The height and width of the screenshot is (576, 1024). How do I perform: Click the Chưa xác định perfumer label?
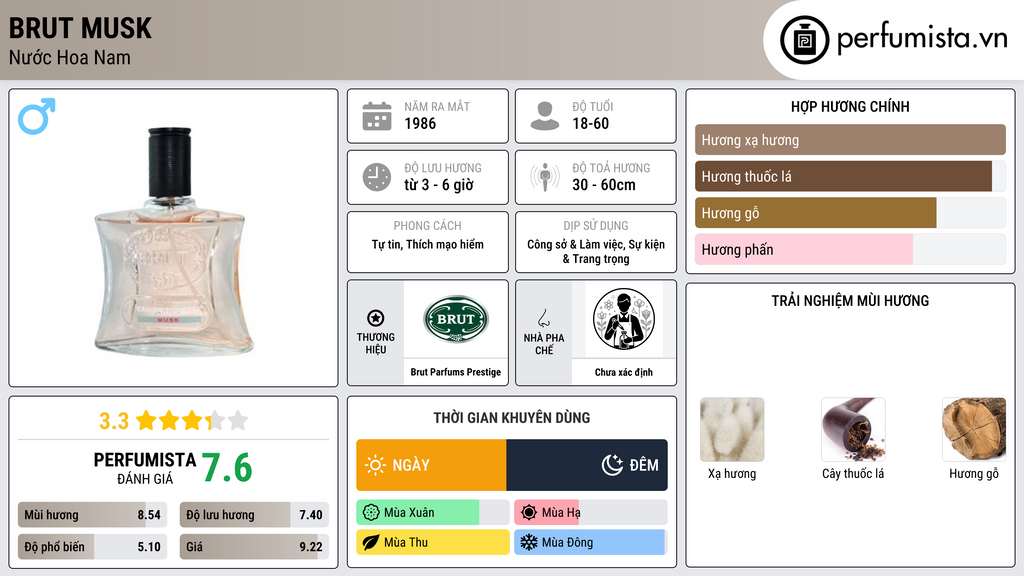pyautogui.click(x=624, y=372)
